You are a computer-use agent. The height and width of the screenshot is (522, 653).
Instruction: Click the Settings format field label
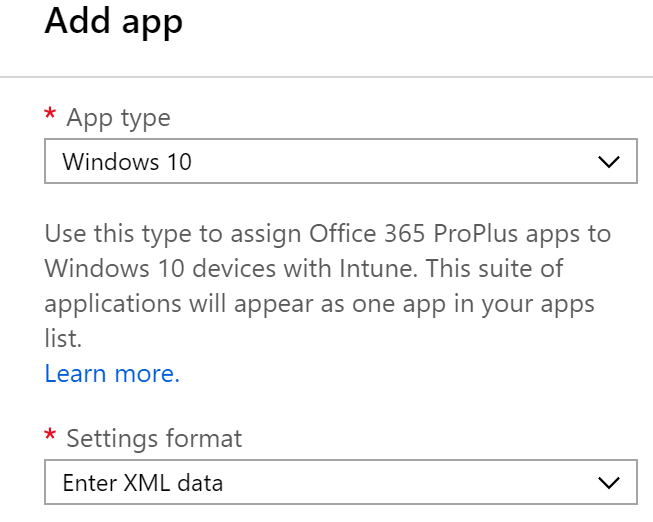154,438
